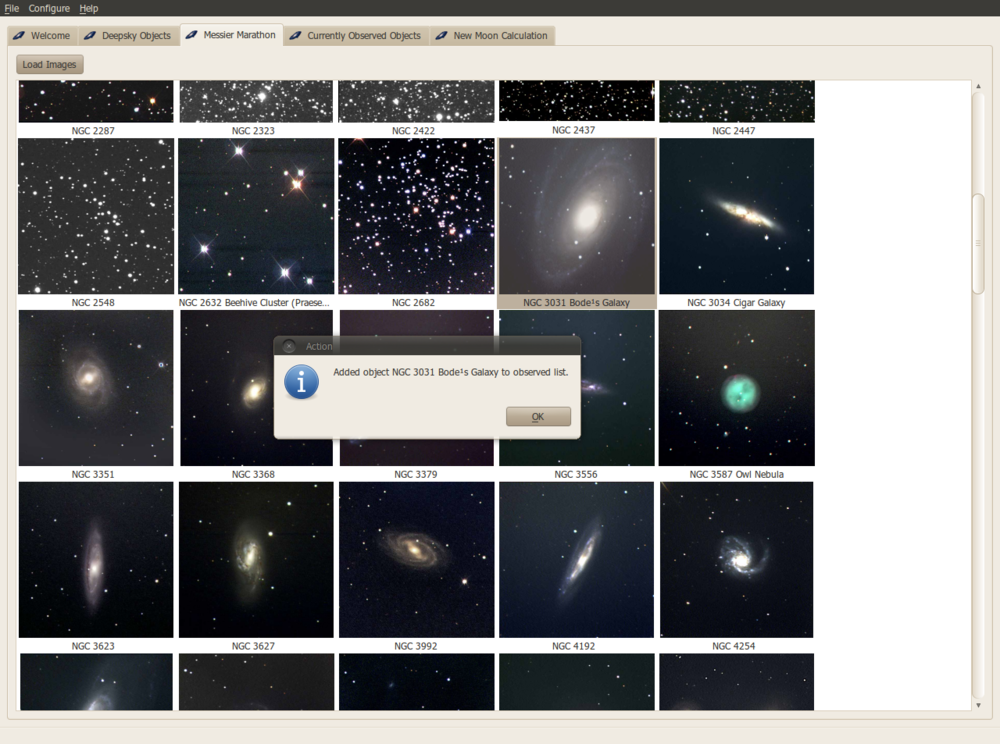
Task: Select the NGC 3587 Owl Nebula image
Action: pos(736,388)
